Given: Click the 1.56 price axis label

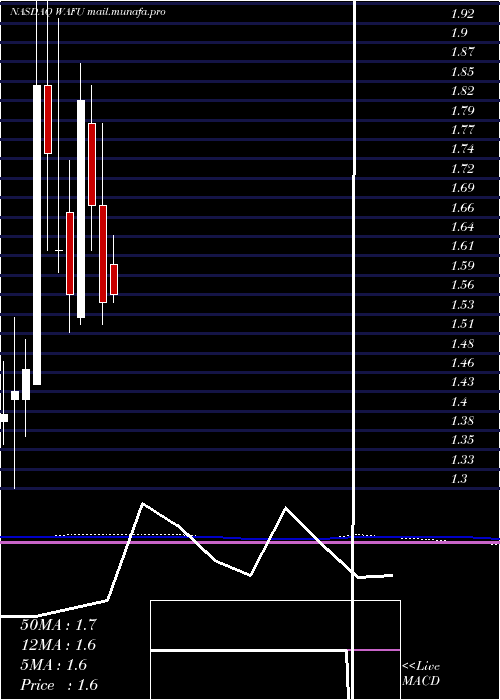Looking at the screenshot, I should pos(462,285).
